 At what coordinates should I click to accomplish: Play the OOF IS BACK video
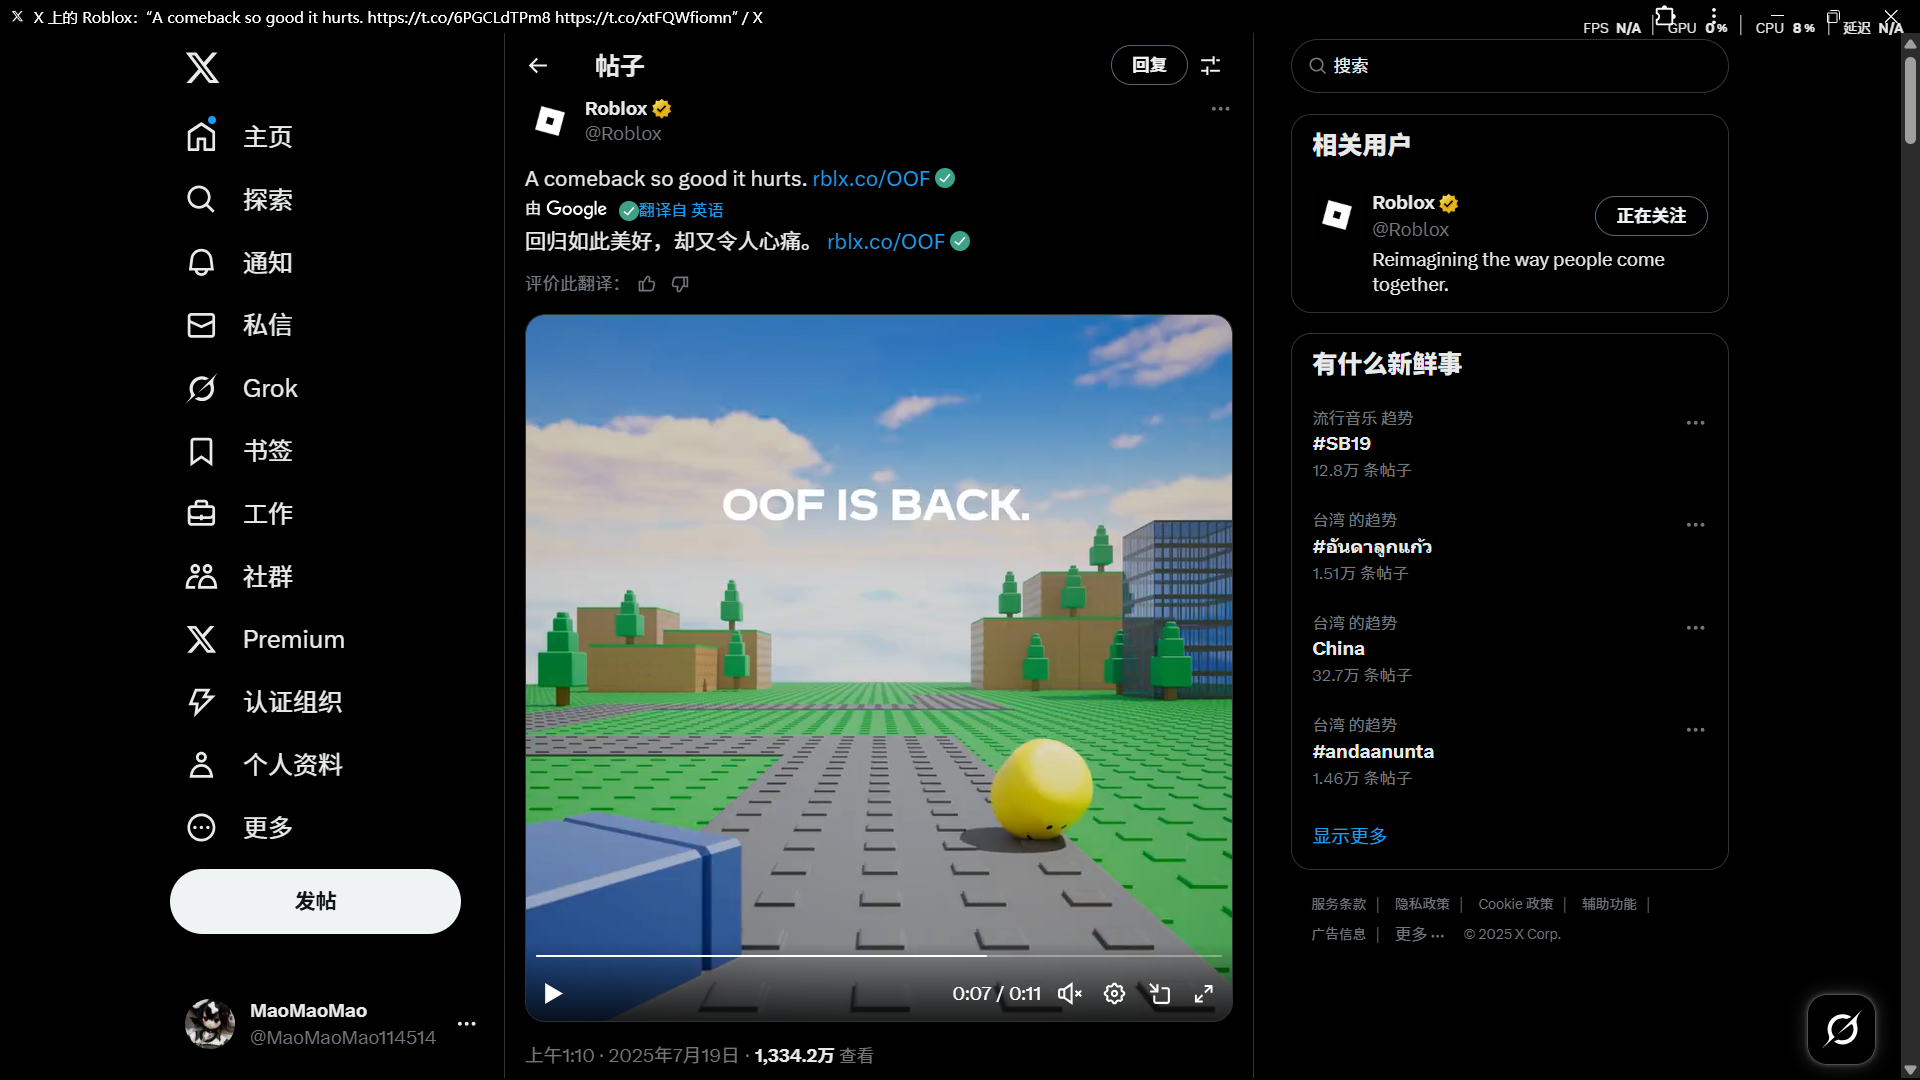[553, 993]
